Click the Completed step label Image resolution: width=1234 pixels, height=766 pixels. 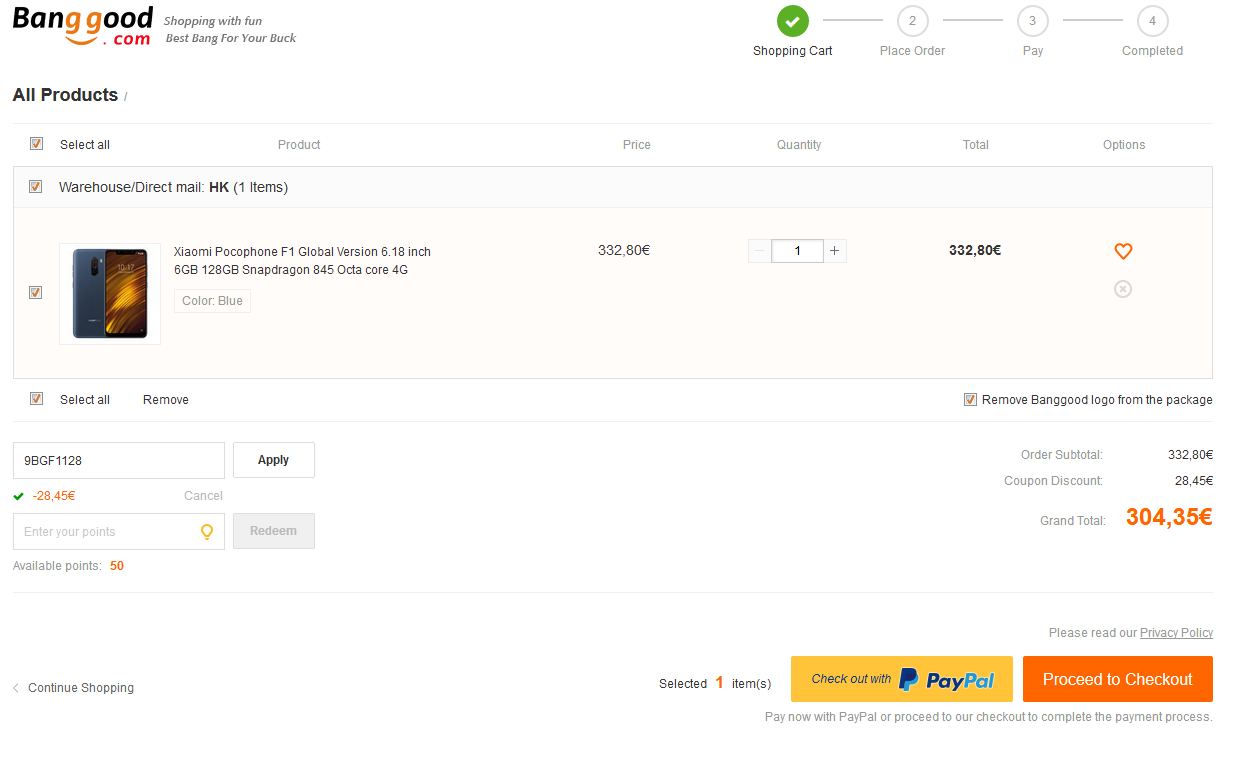1152,51
